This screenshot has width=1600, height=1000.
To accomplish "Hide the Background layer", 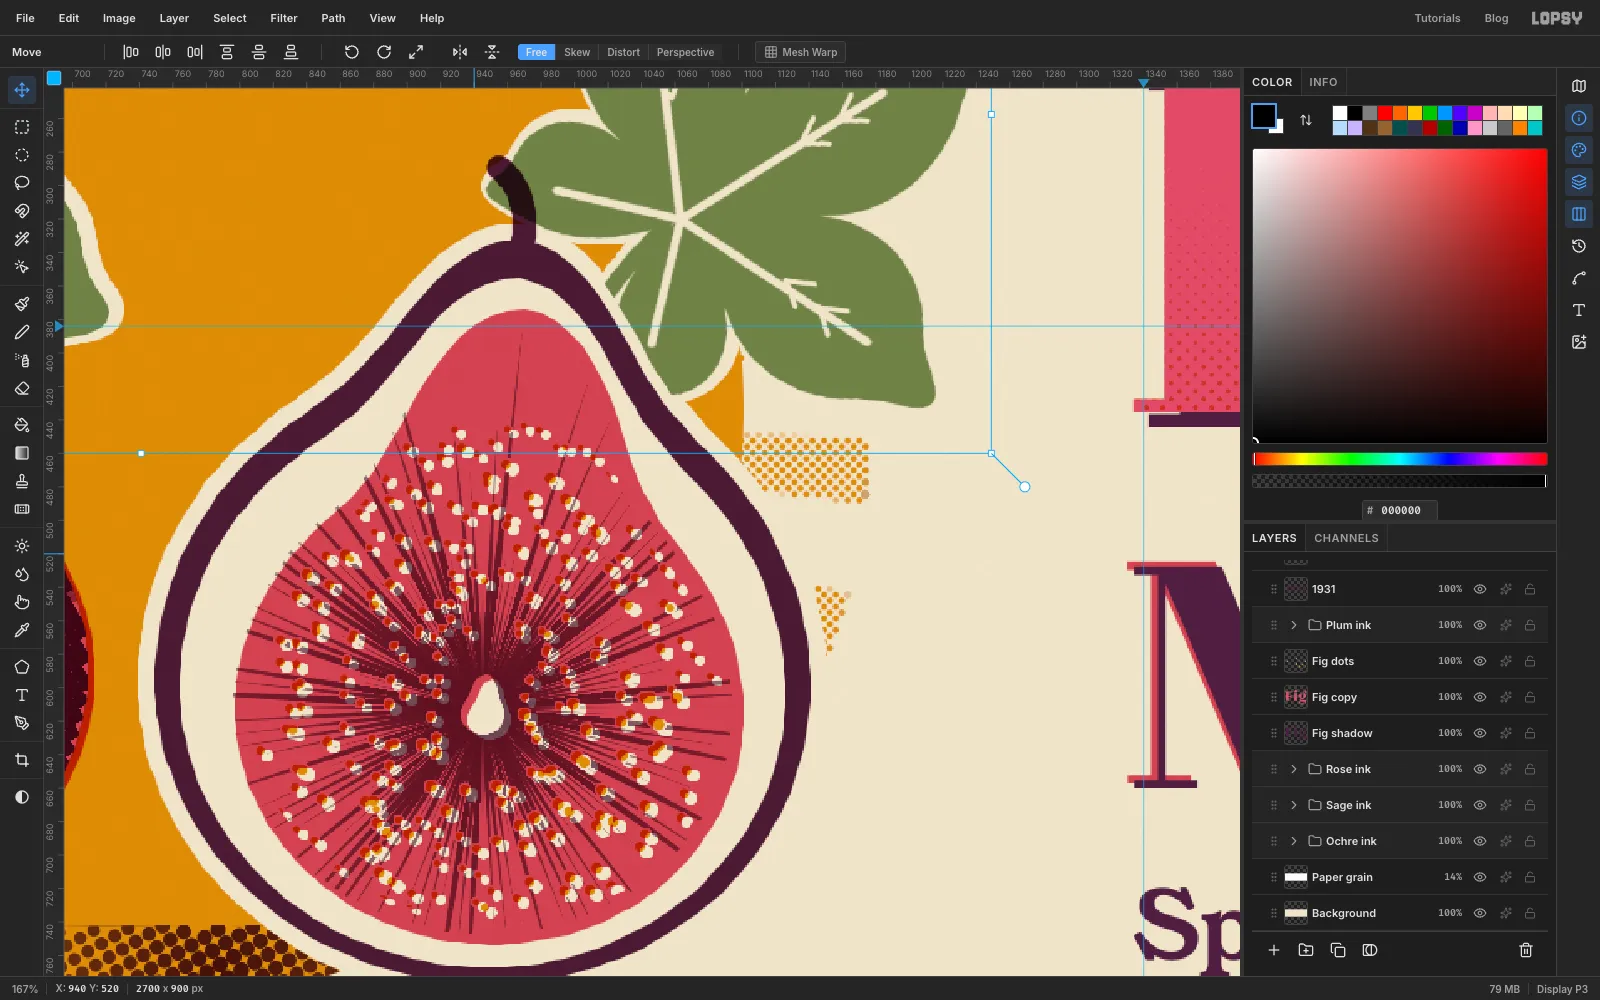I will coord(1480,913).
